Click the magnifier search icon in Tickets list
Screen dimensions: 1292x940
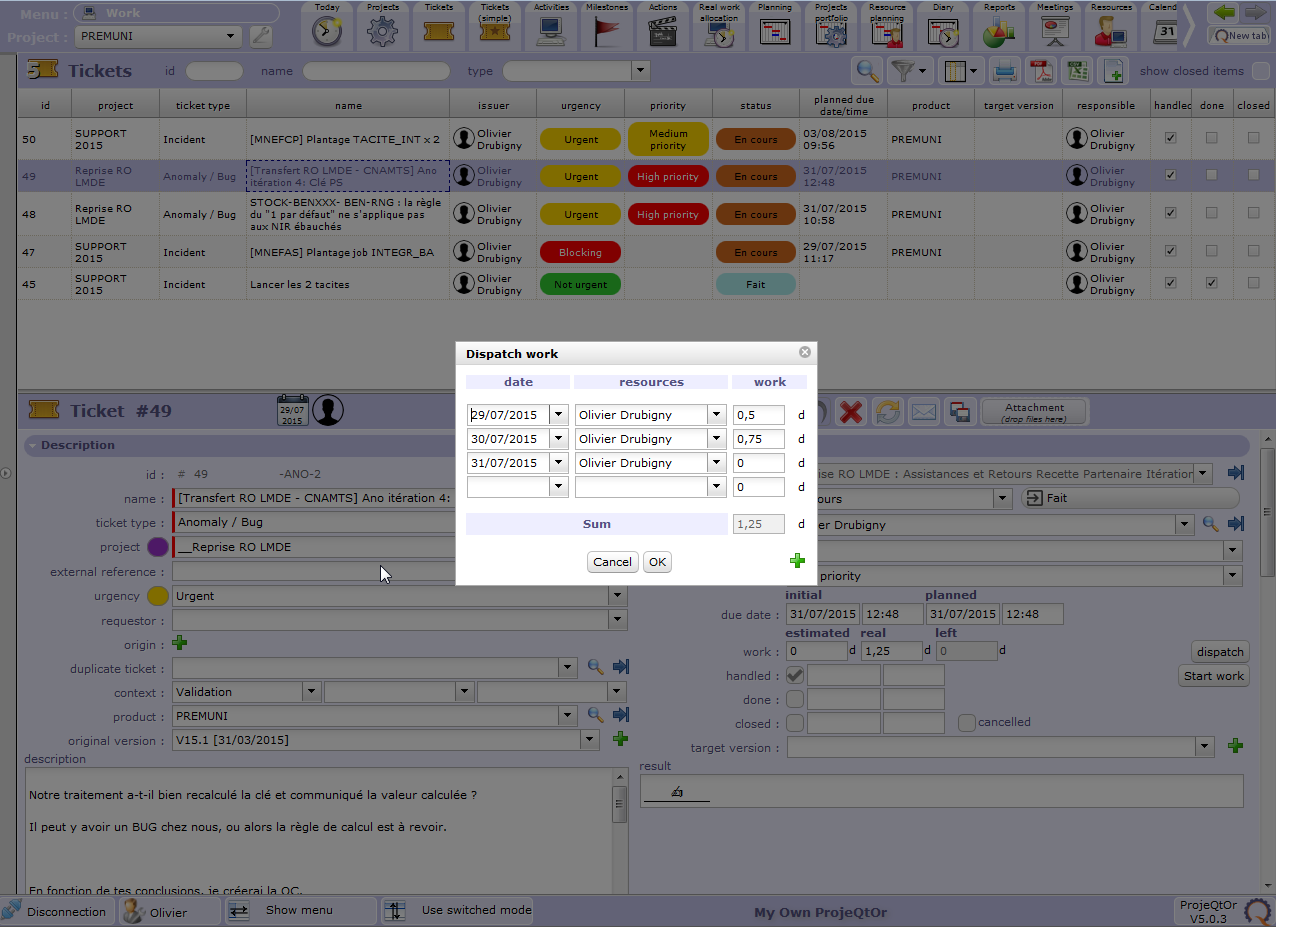pyautogui.click(x=867, y=71)
